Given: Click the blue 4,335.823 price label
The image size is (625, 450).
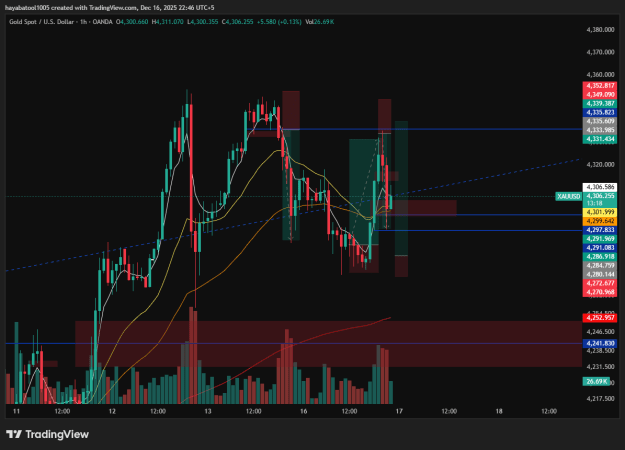Looking at the screenshot, I should click(x=600, y=112).
